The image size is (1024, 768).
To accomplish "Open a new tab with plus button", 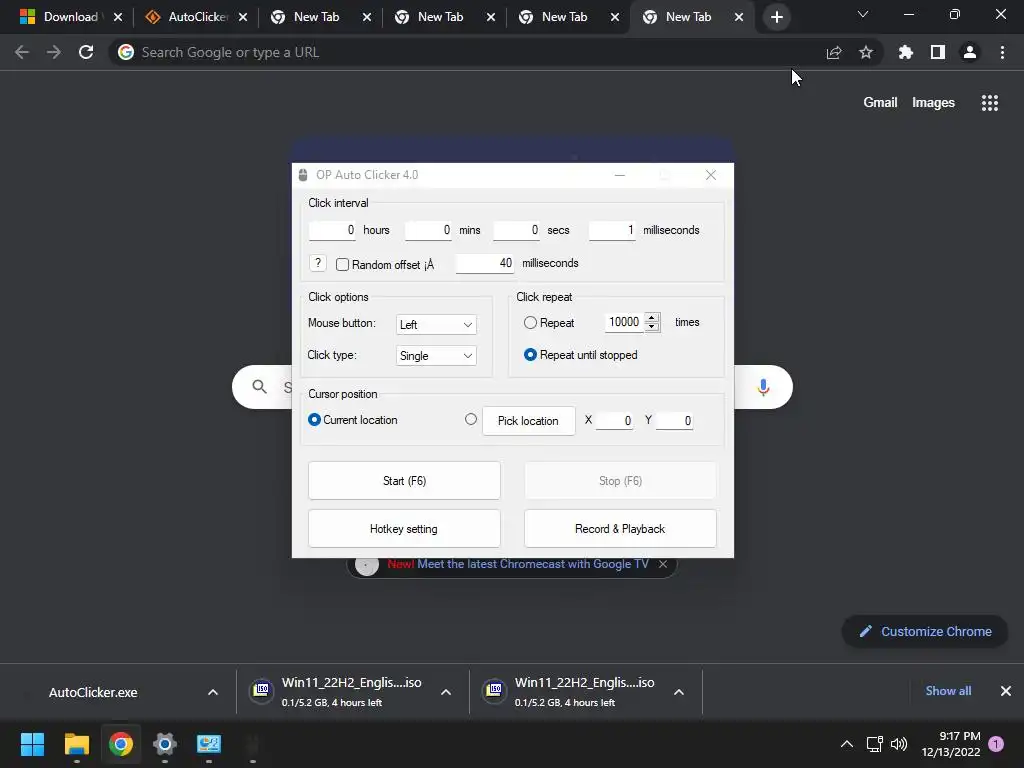I will pyautogui.click(x=776, y=17).
